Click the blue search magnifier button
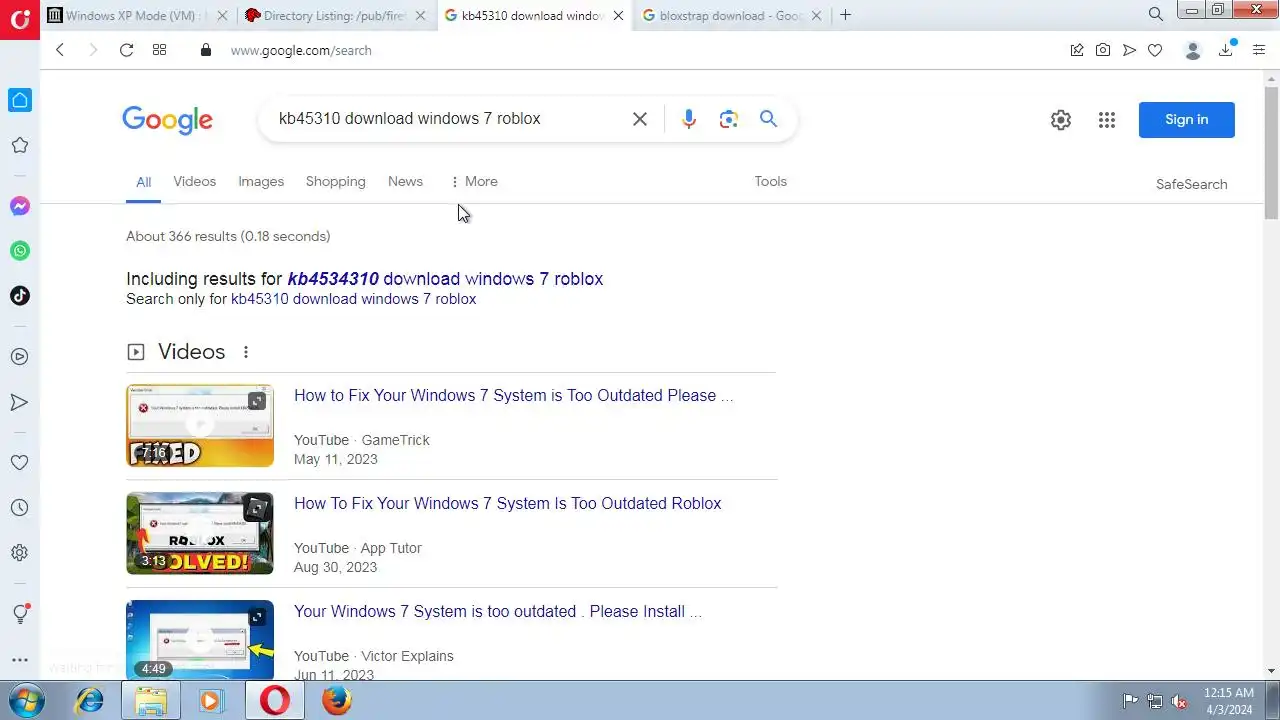The width and height of the screenshot is (1280, 720). click(768, 119)
